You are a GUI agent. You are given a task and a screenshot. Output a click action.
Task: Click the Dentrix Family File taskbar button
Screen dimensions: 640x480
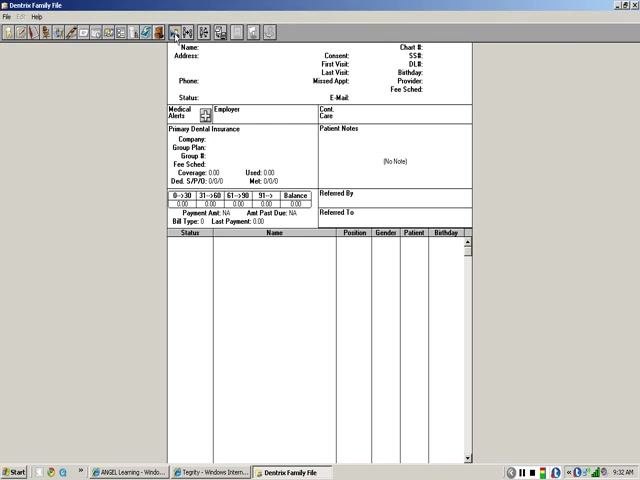click(x=292, y=472)
